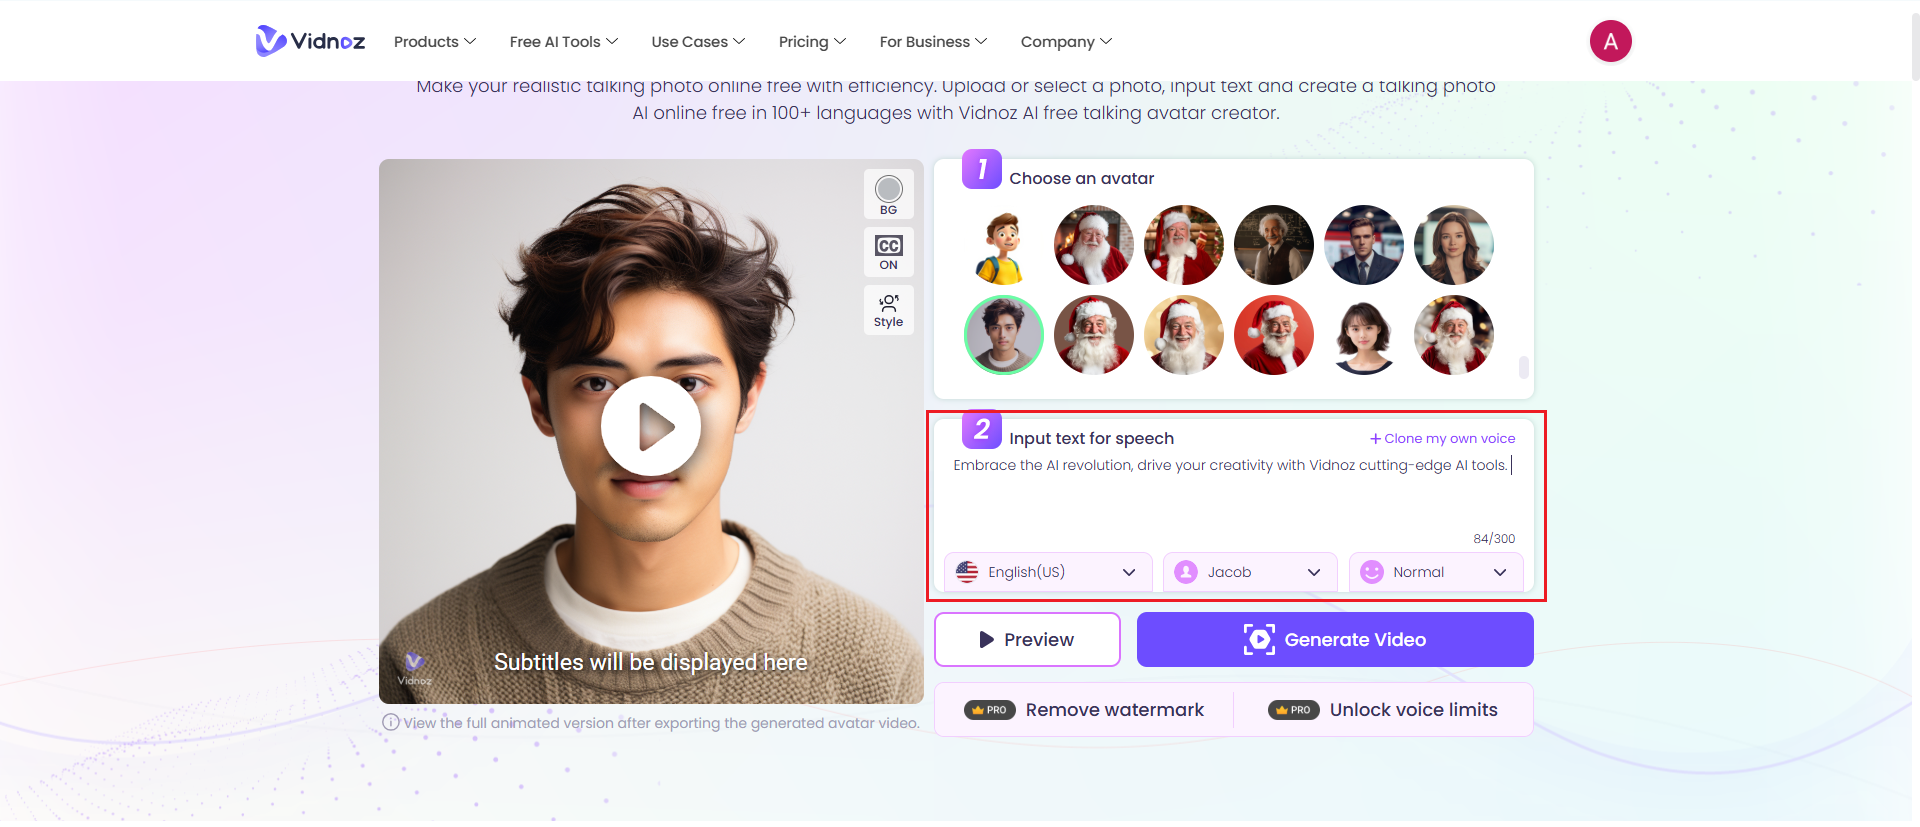The image size is (1920, 827).
Task: Select the short-haired girl avatar
Action: tap(1363, 335)
